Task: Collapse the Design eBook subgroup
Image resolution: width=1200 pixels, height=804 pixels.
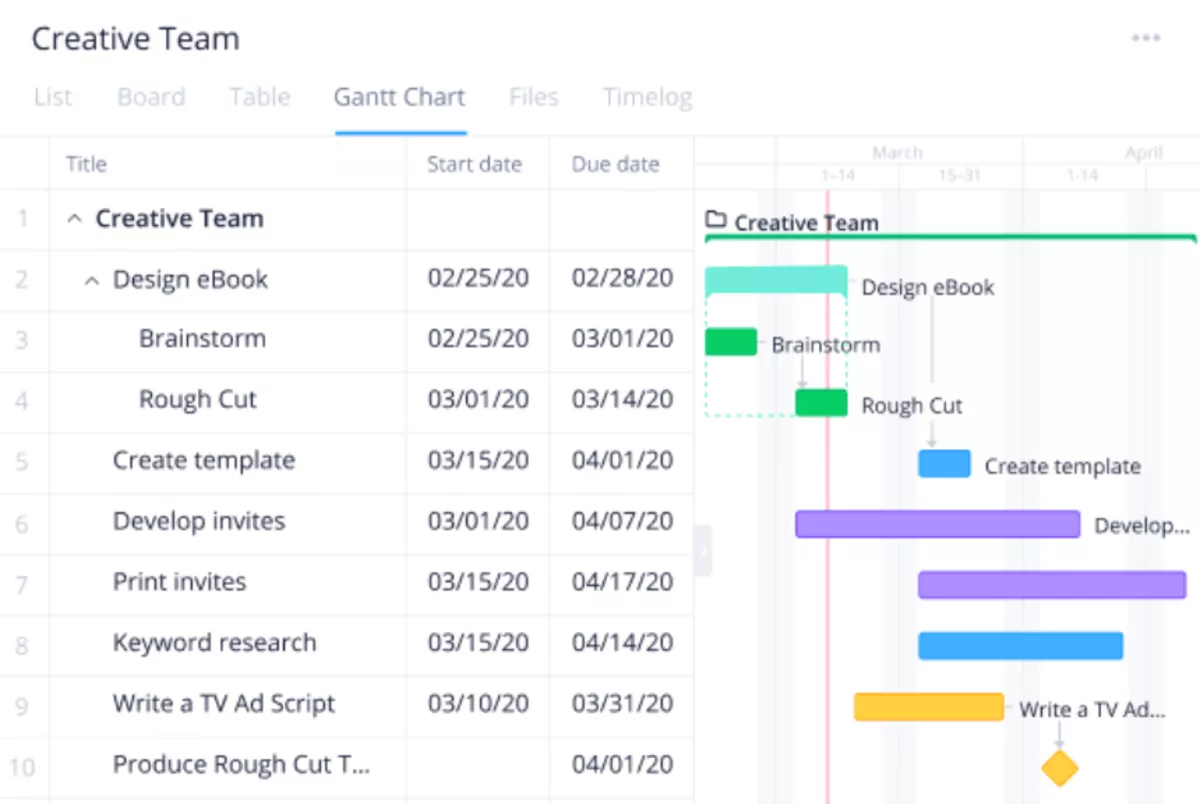Action: click(93, 280)
